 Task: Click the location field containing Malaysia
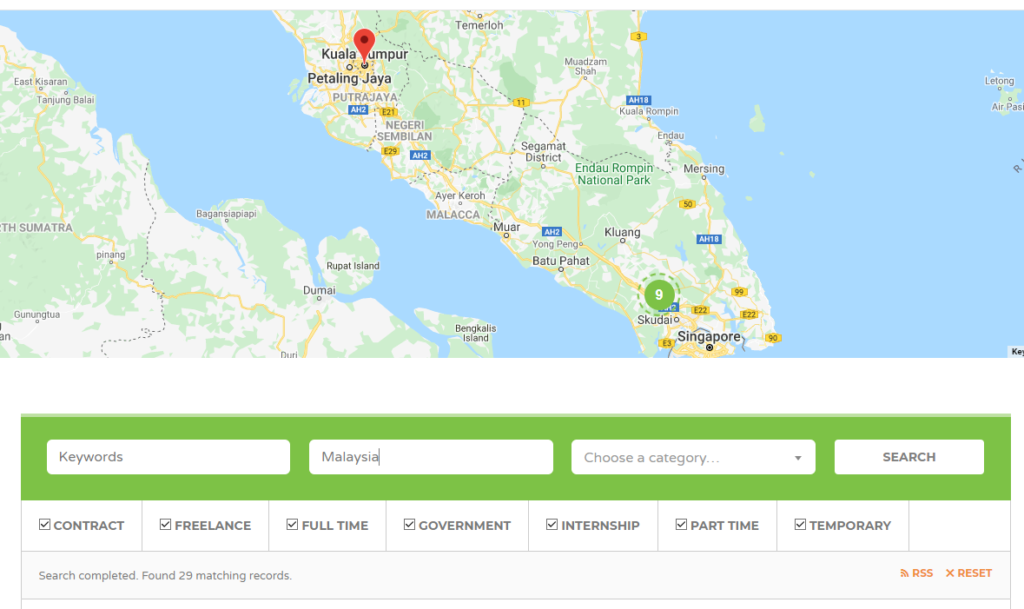coord(431,457)
